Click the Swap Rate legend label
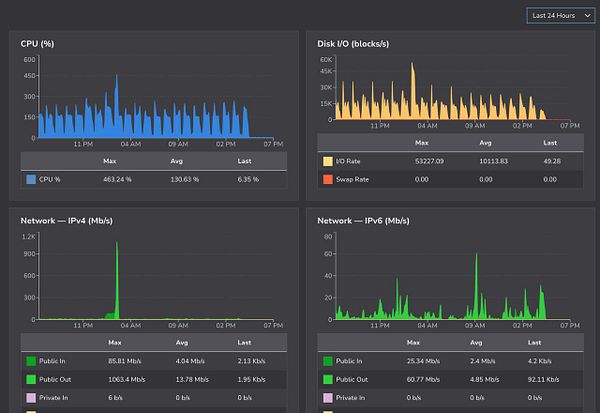Image resolution: width=600 pixels, height=413 pixels. point(352,179)
